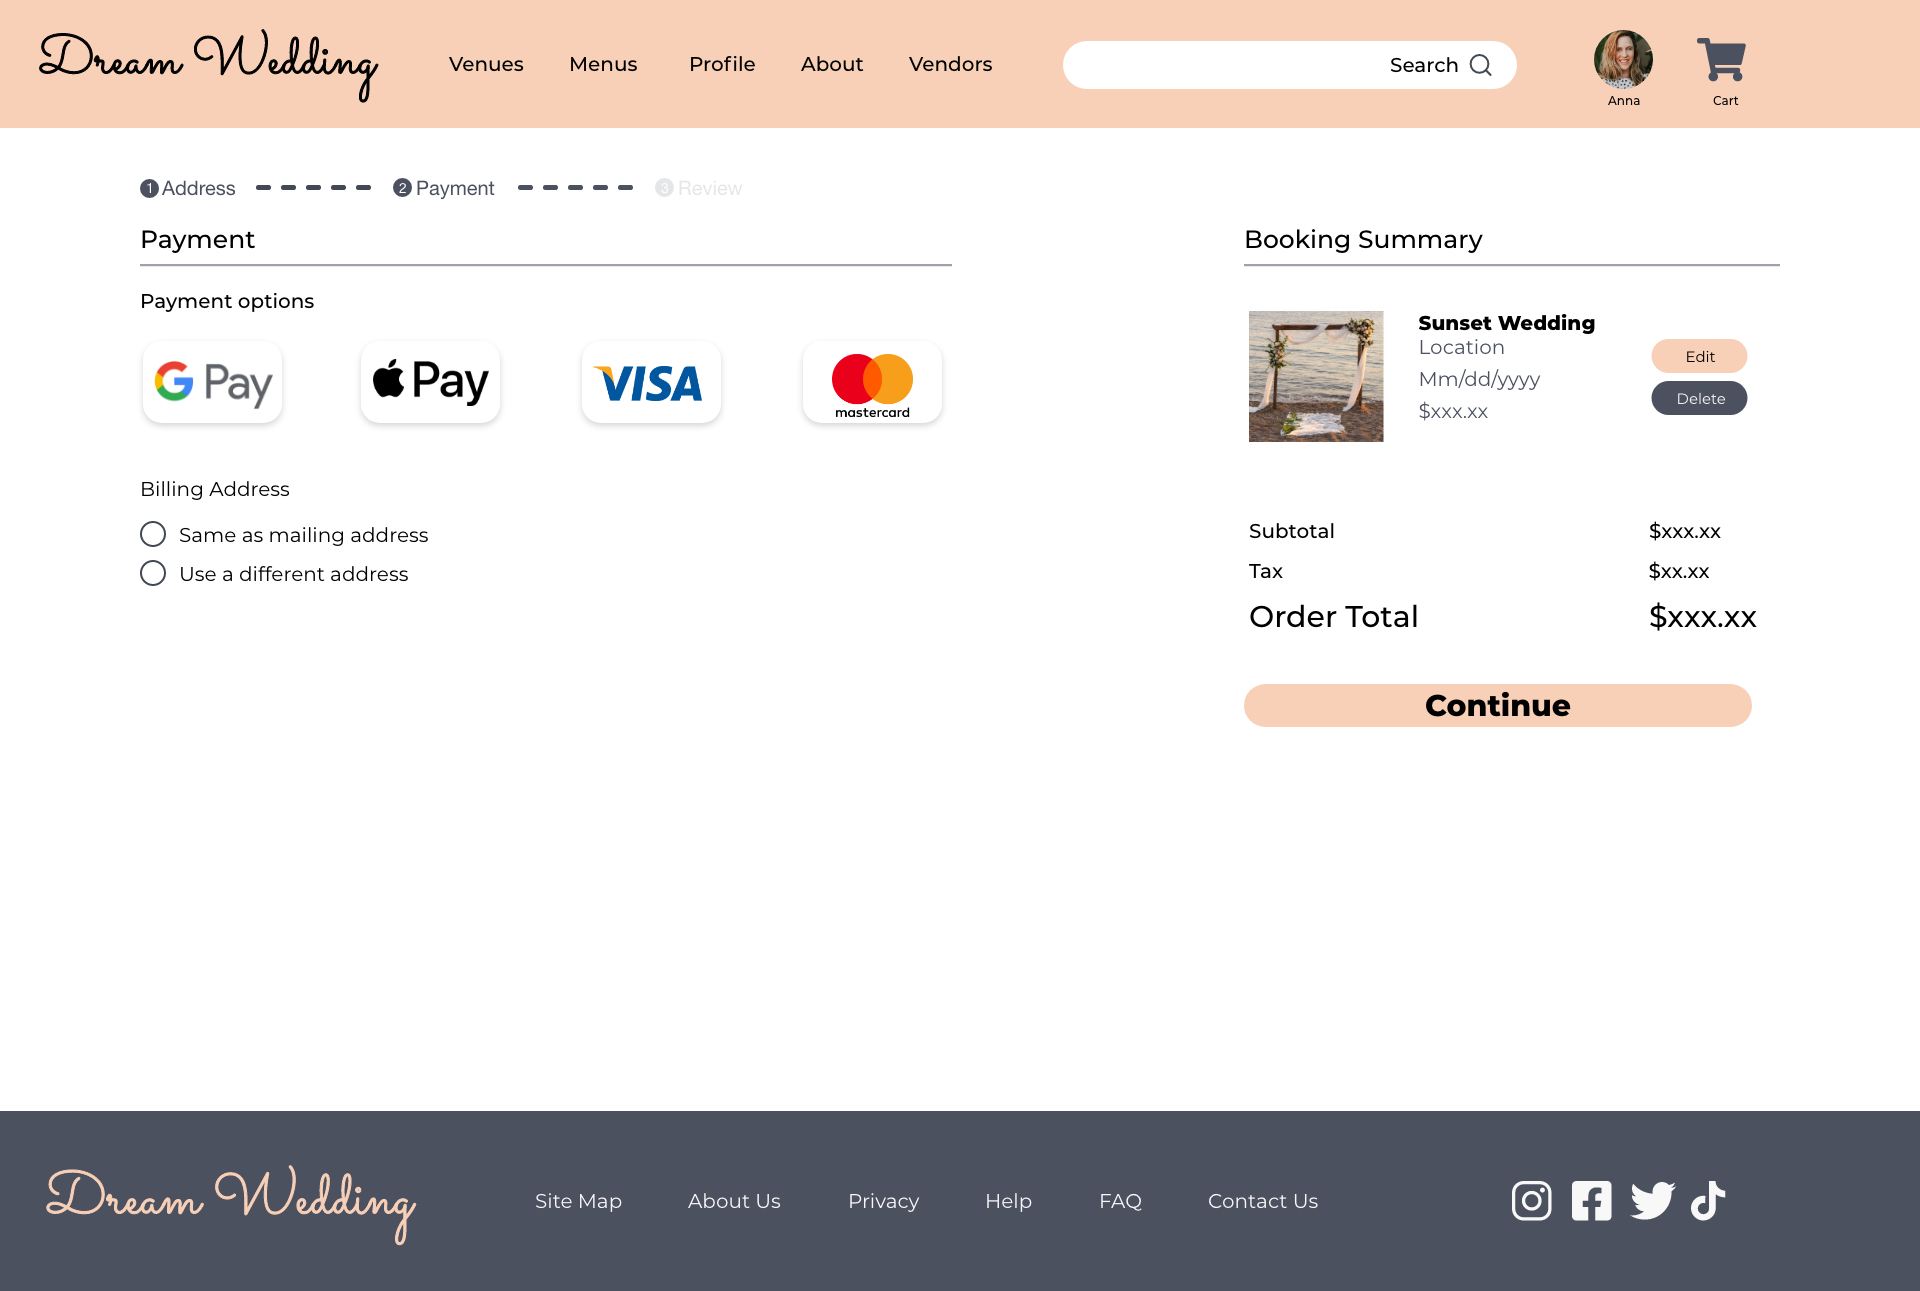Choose Apple Pay payment option

coord(430,382)
